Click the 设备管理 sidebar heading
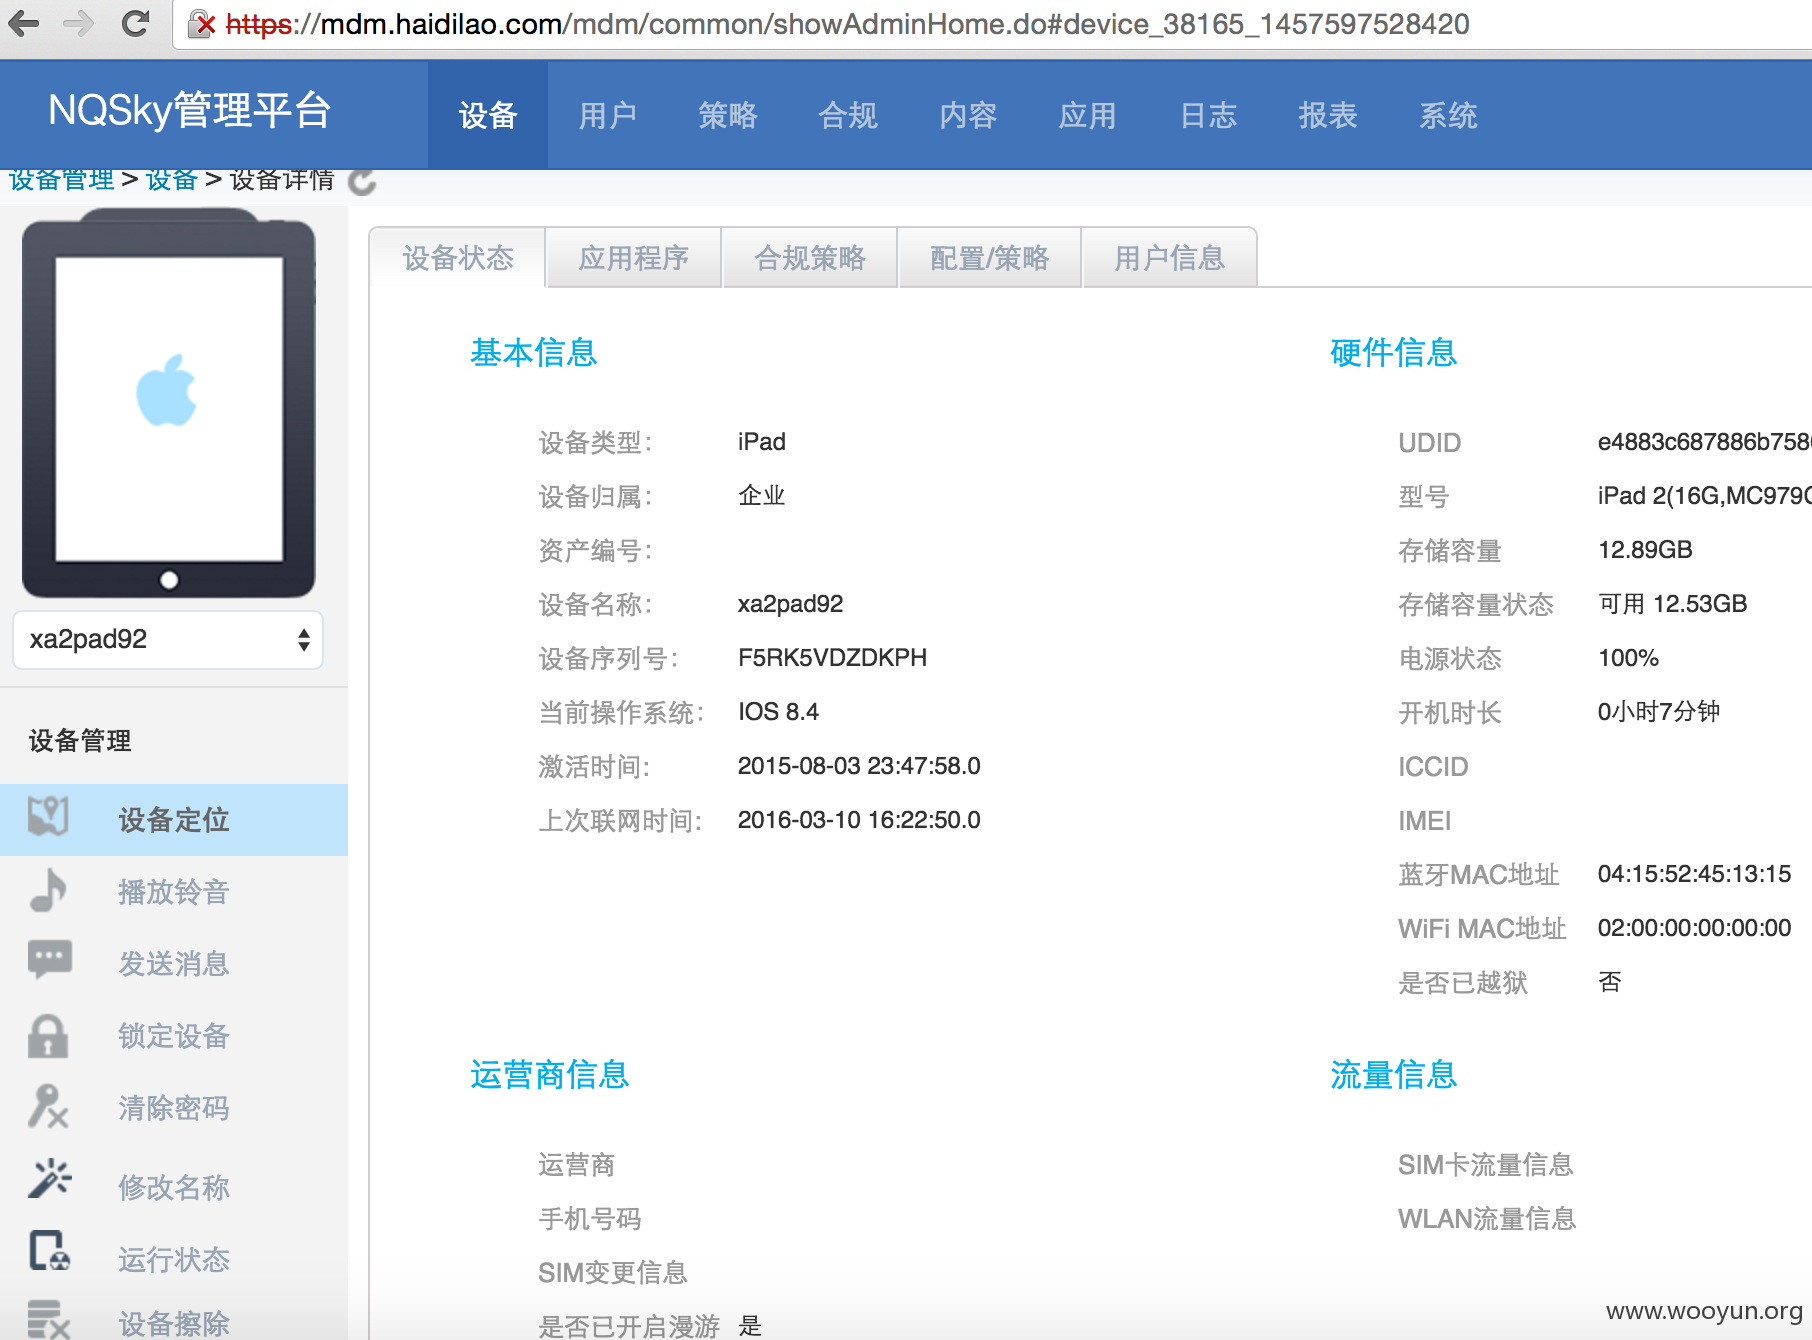 pyautogui.click(x=80, y=740)
